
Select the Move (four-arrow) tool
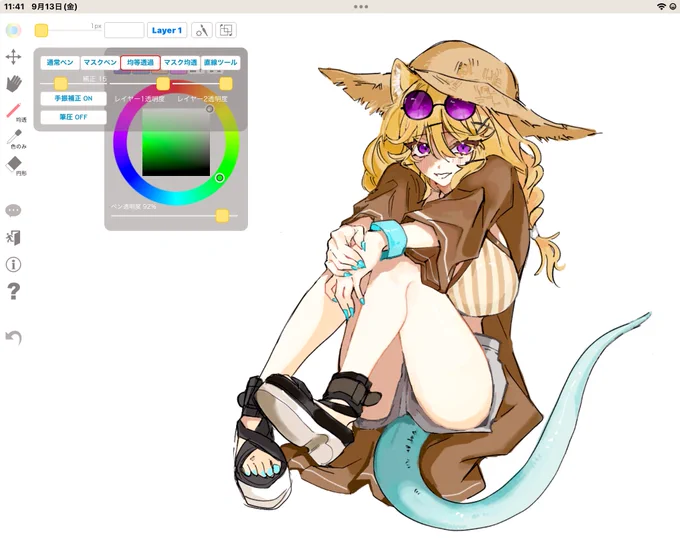tap(13, 57)
